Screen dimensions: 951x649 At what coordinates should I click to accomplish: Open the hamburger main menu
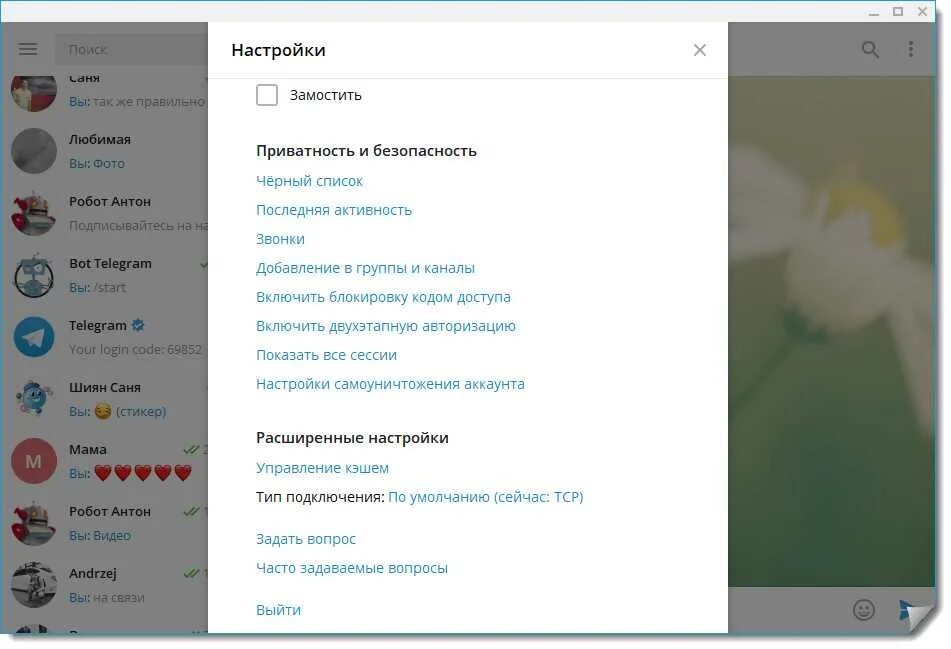pyautogui.click(x=27, y=48)
